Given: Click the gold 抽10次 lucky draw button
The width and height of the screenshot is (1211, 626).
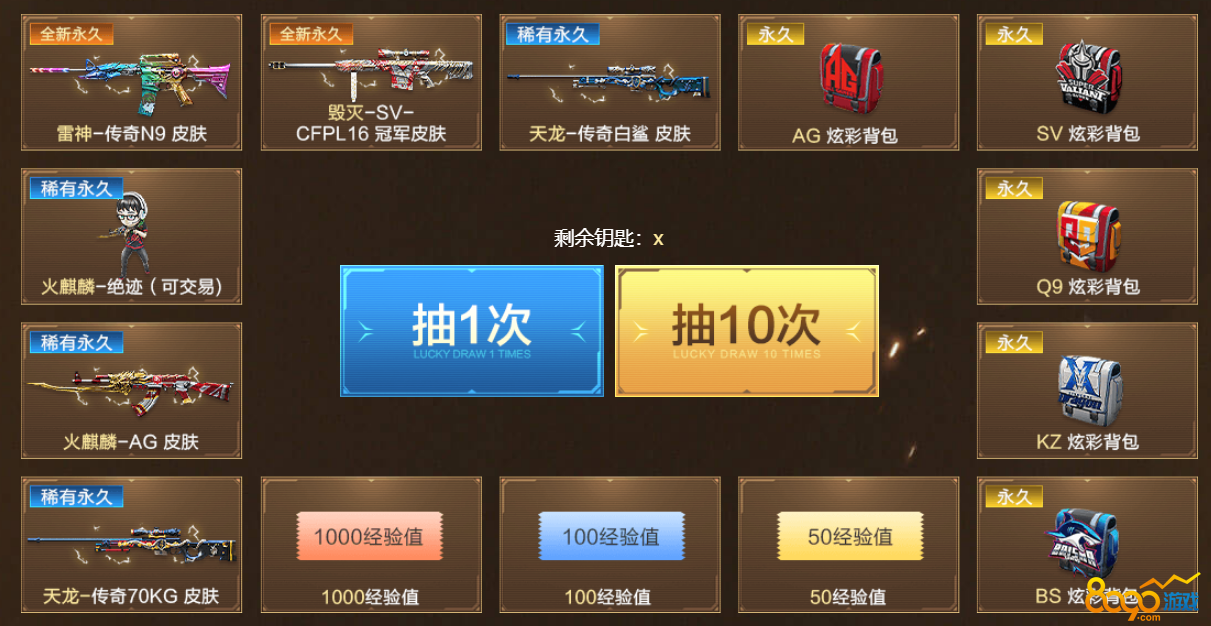Looking at the screenshot, I should [x=747, y=331].
